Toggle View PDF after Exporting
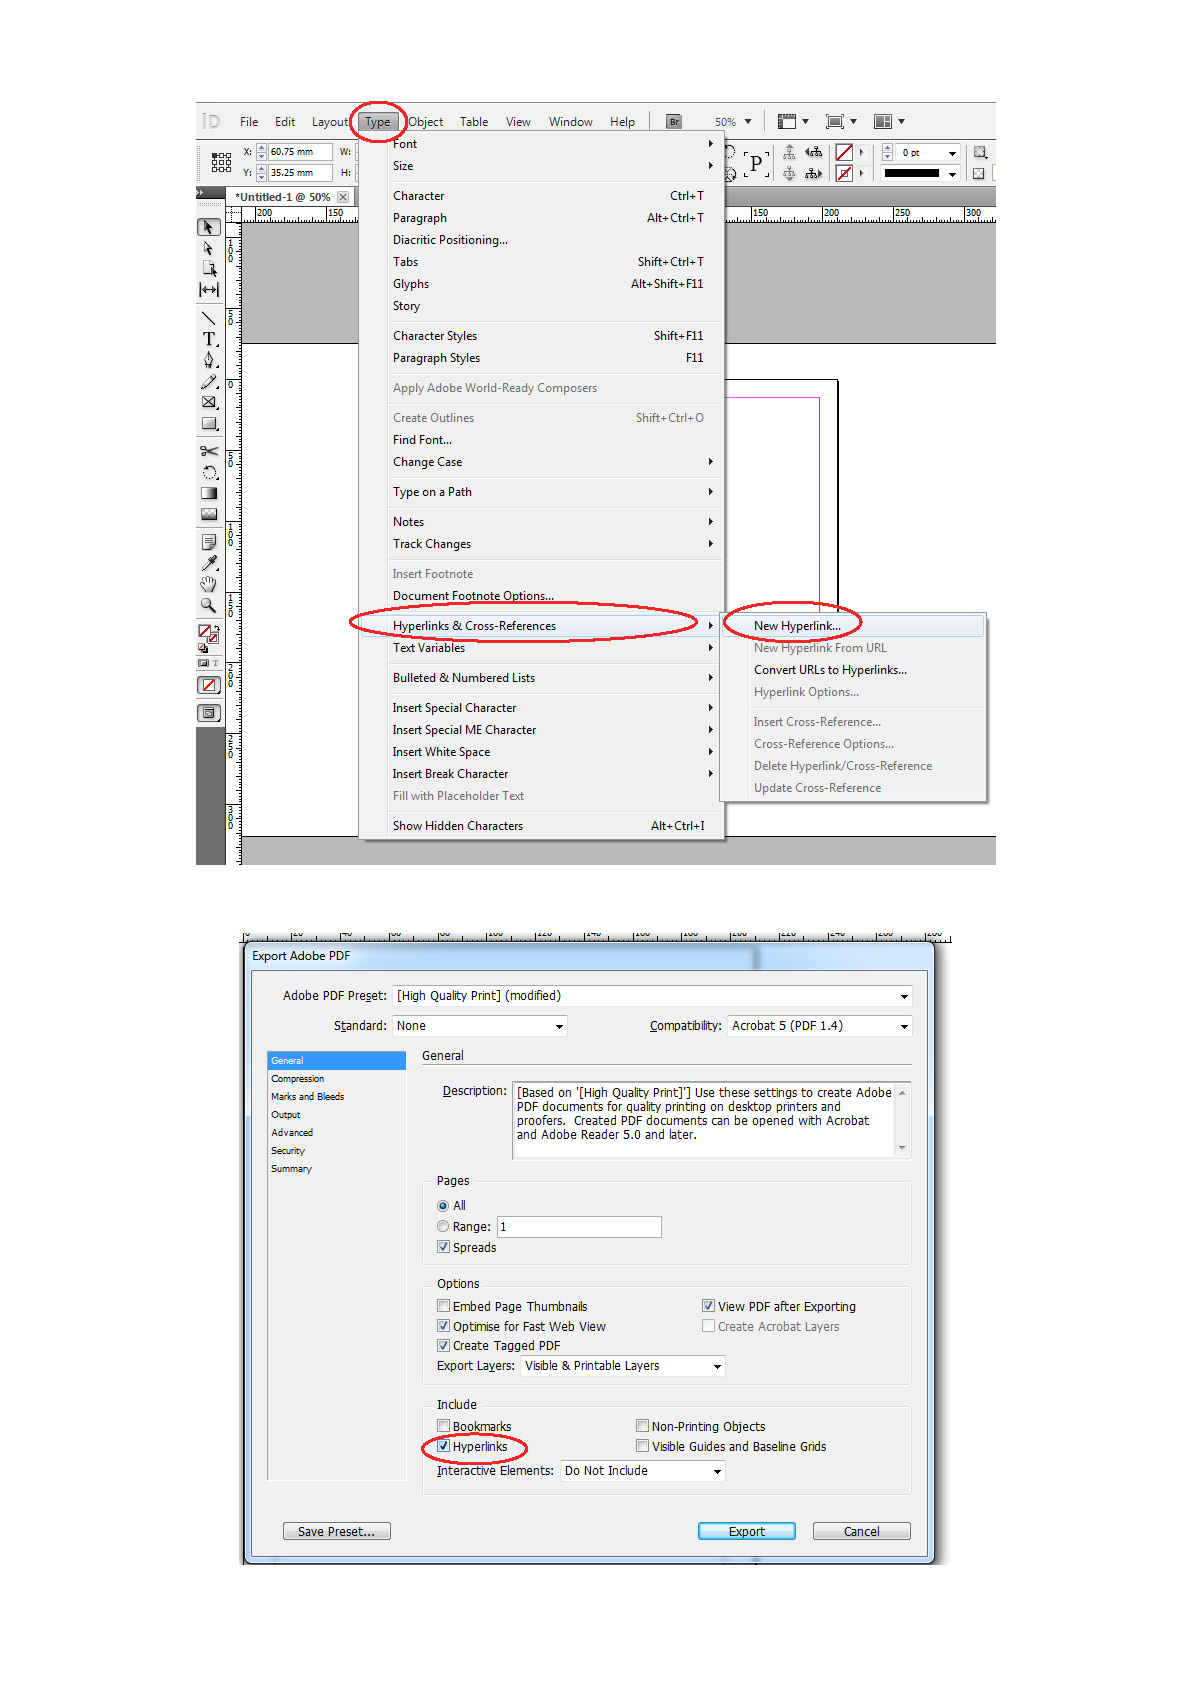Viewport: 1191px width, 1684px height. click(708, 1306)
